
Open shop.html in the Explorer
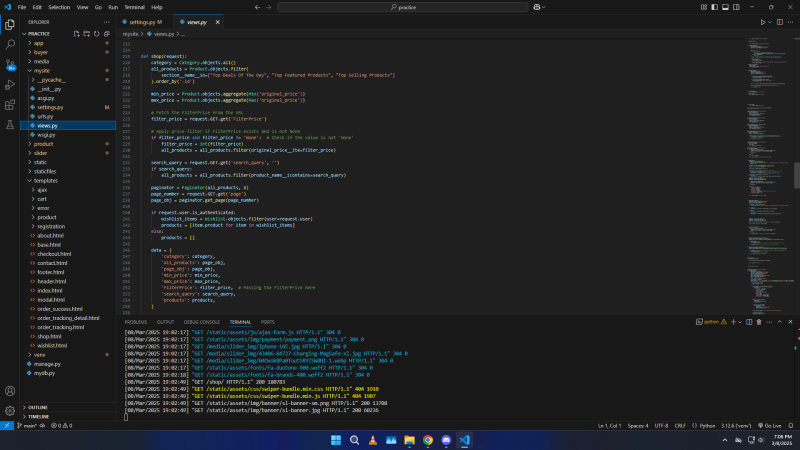click(x=49, y=336)
